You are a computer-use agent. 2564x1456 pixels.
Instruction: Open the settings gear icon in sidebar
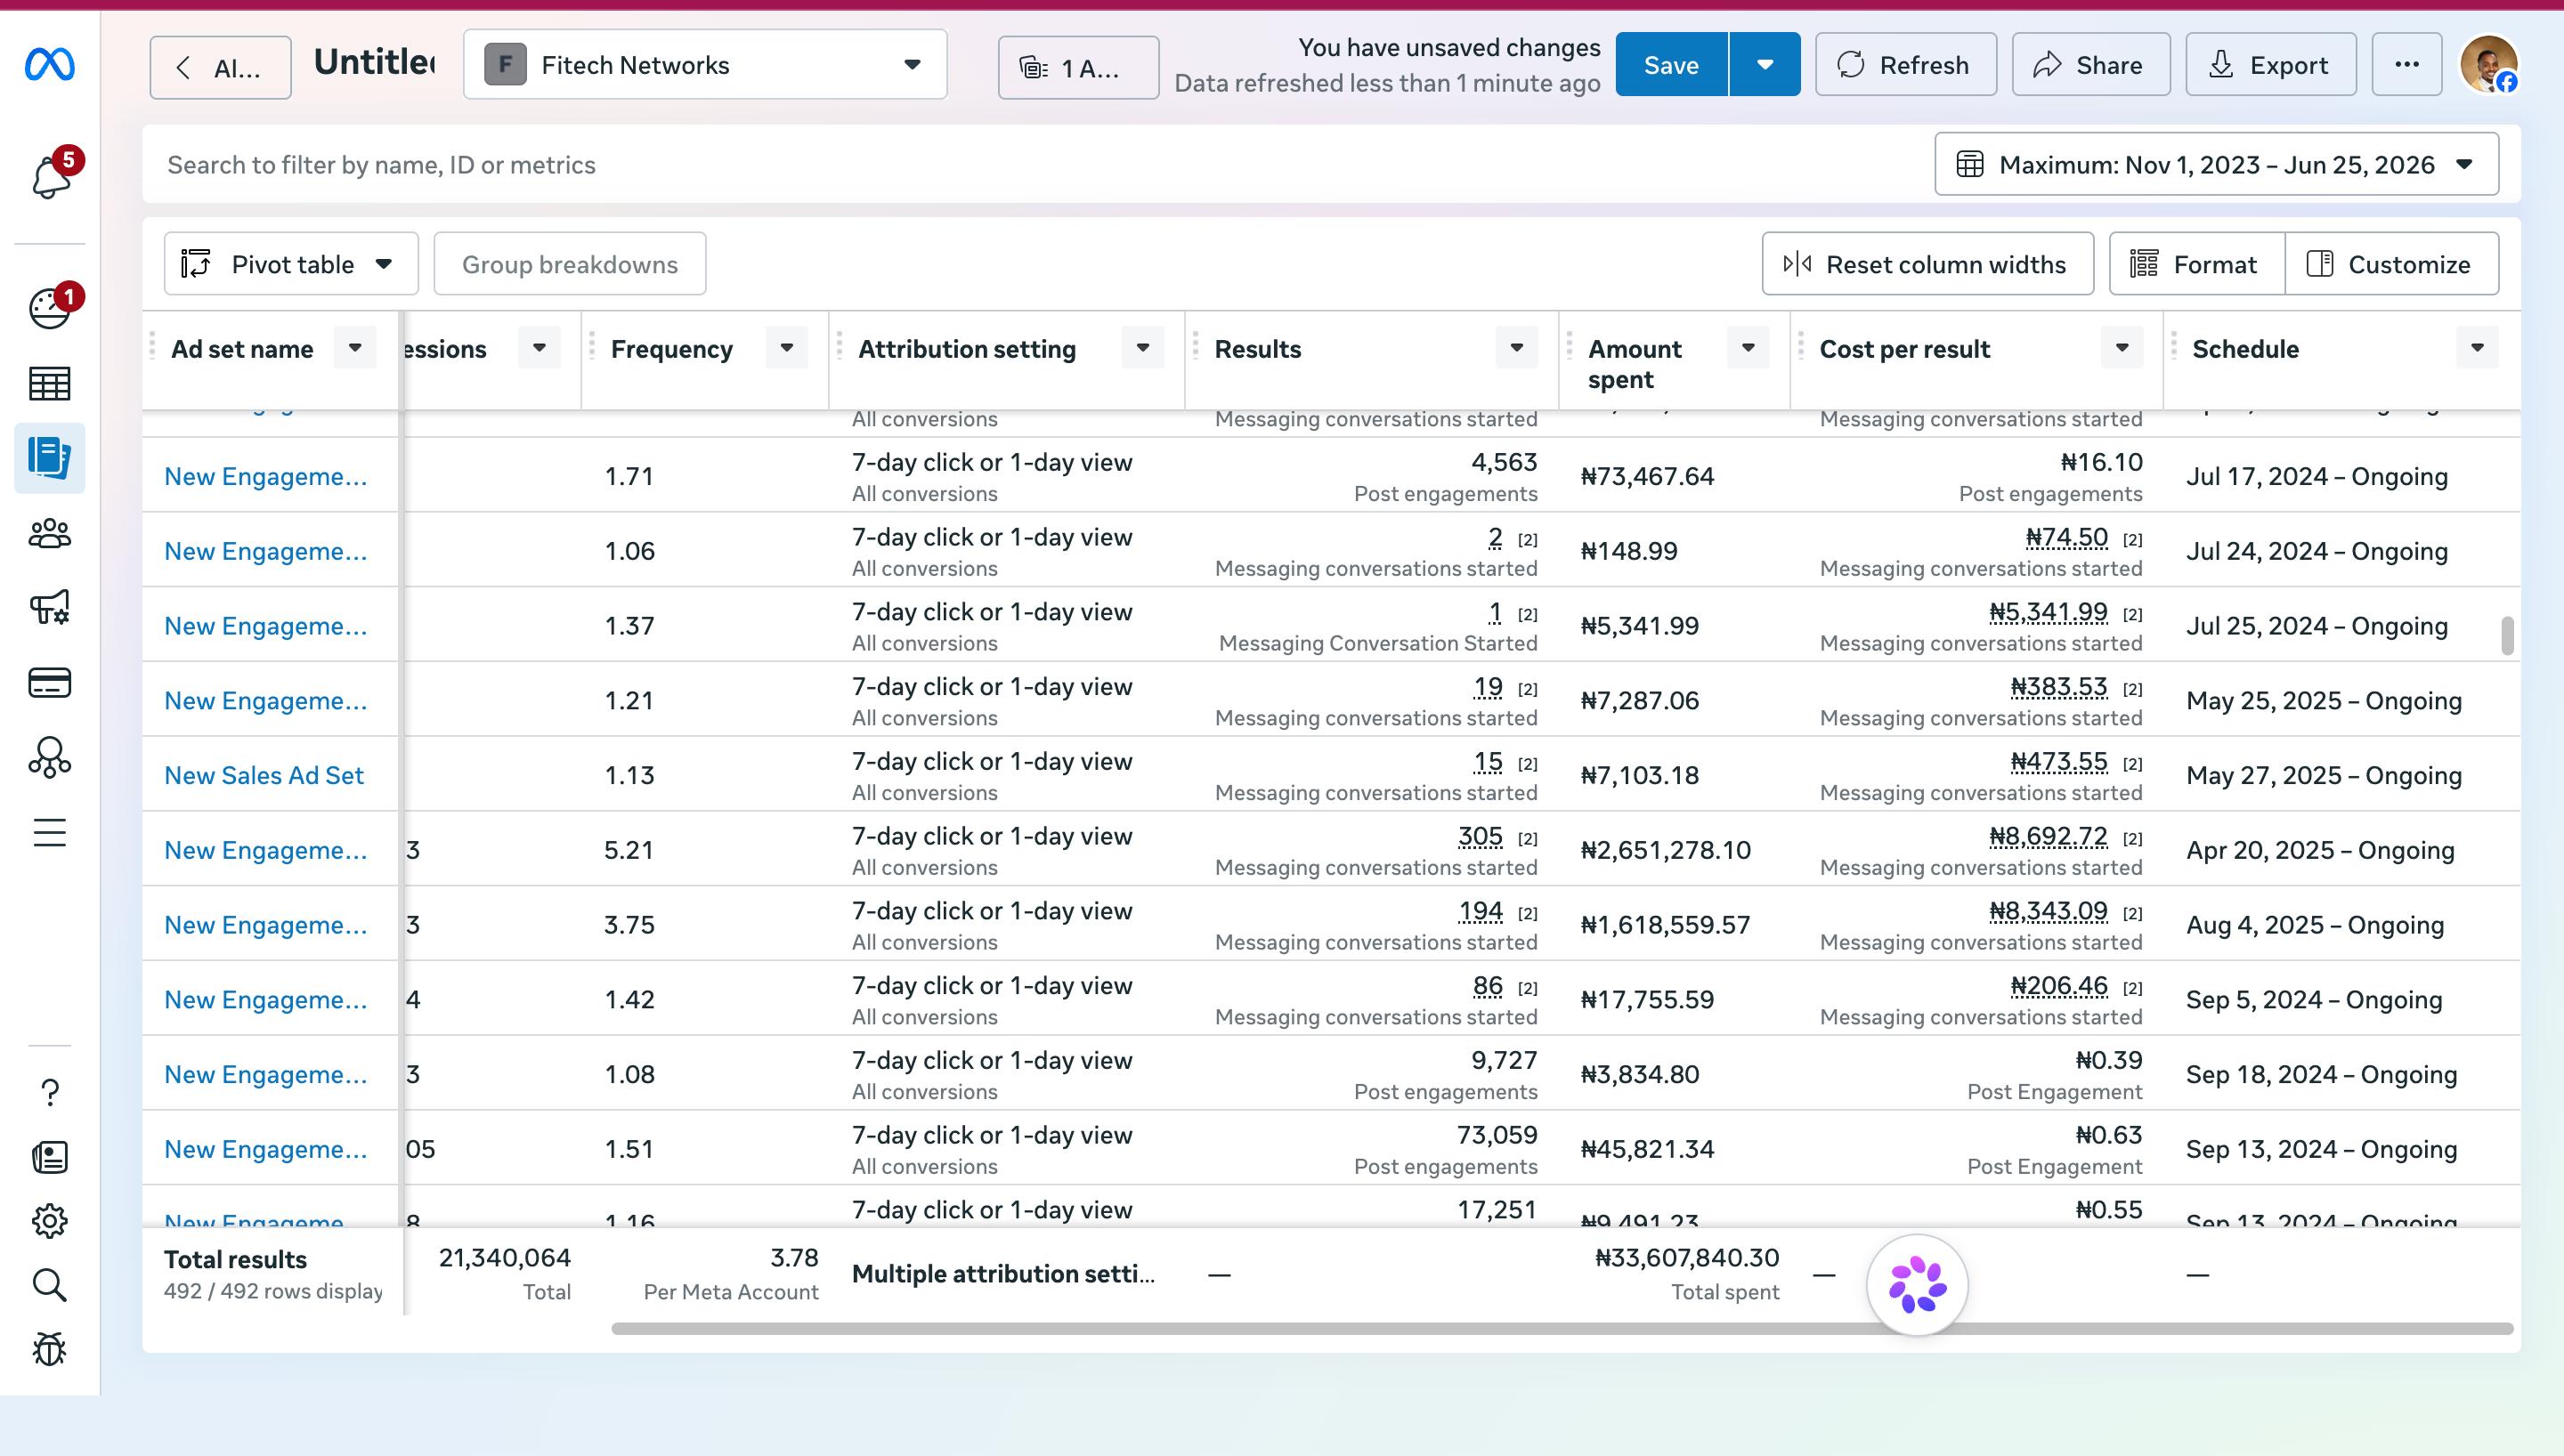50,1220
